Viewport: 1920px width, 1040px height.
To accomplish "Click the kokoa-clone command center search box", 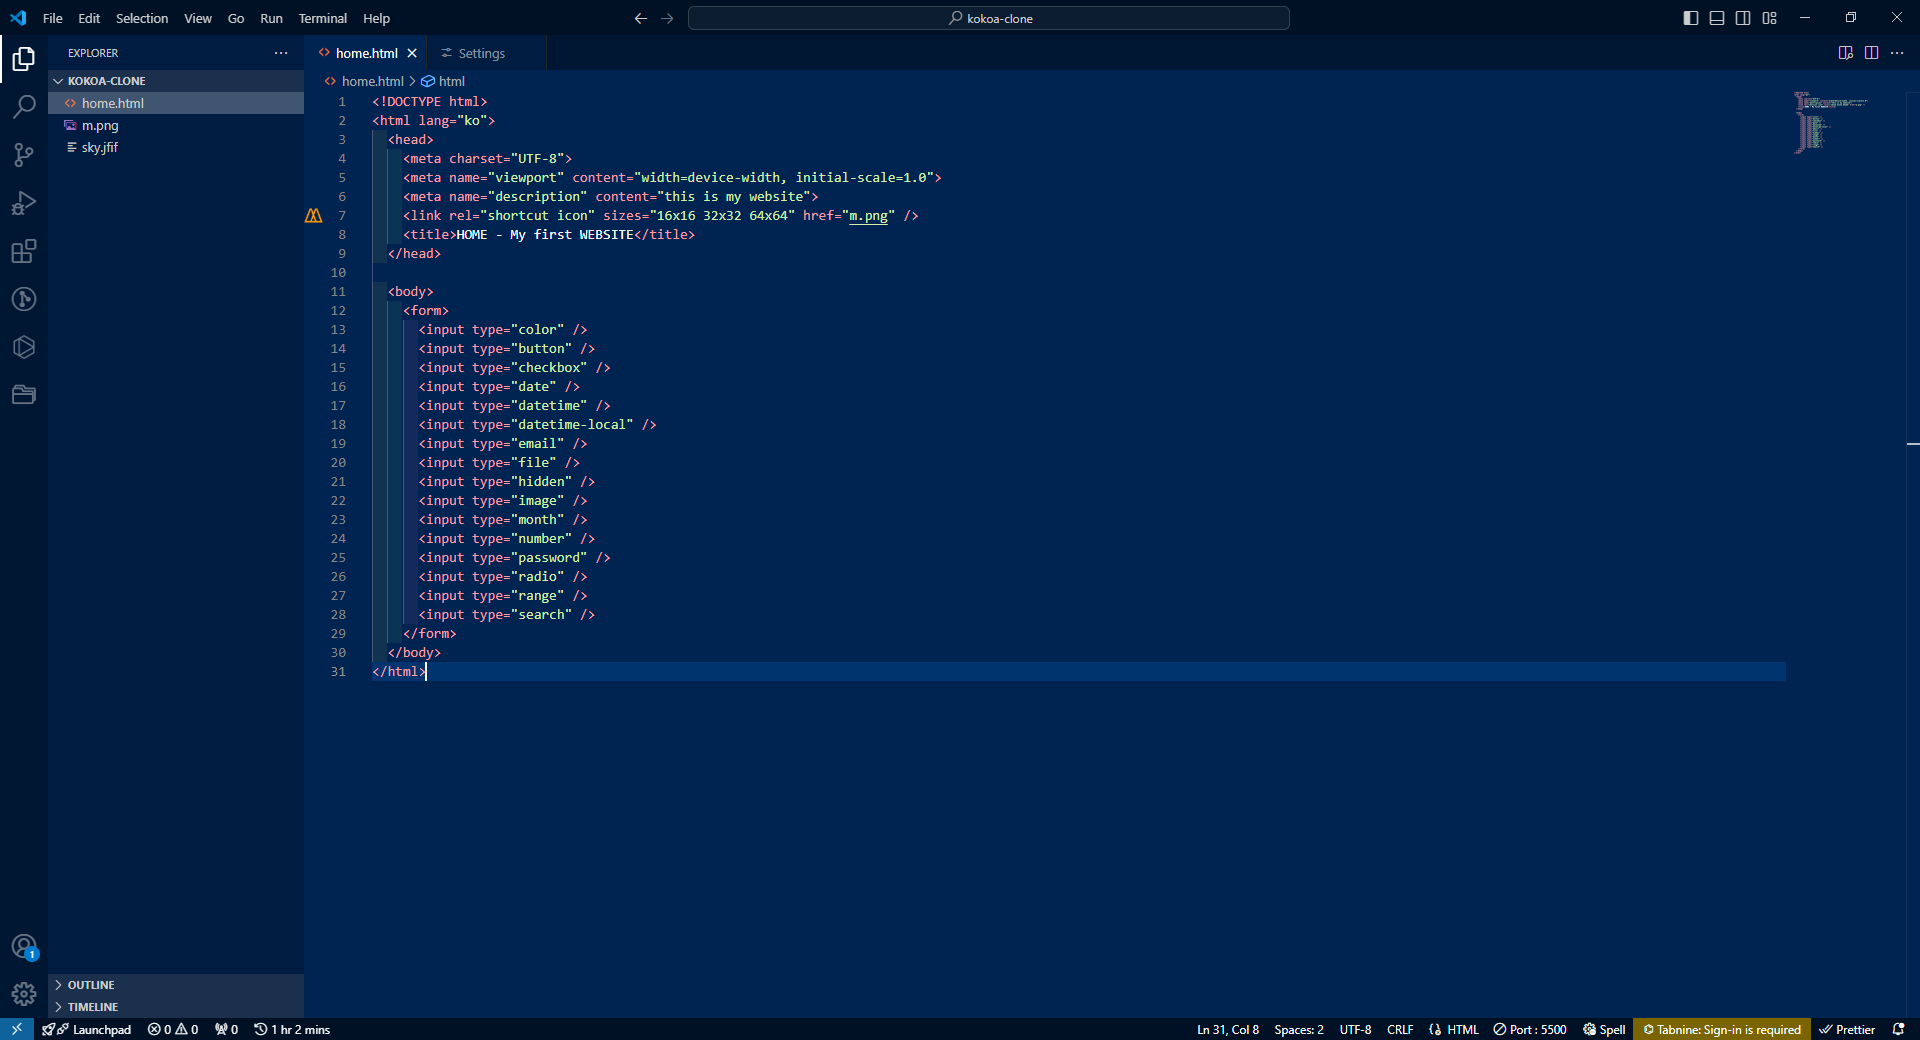I will point(989,18).
